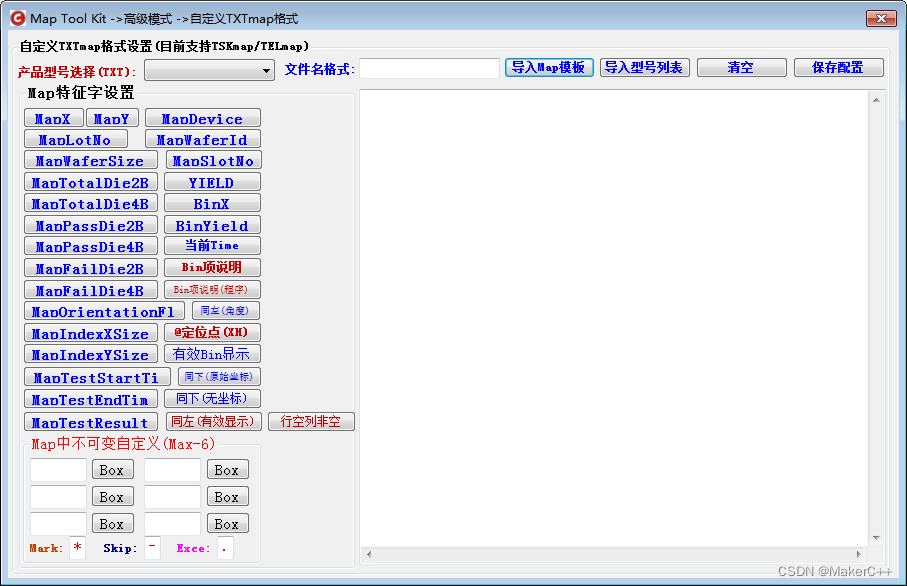
Task: Select the MapX feature field button
Action: click(x=54, y=117)
